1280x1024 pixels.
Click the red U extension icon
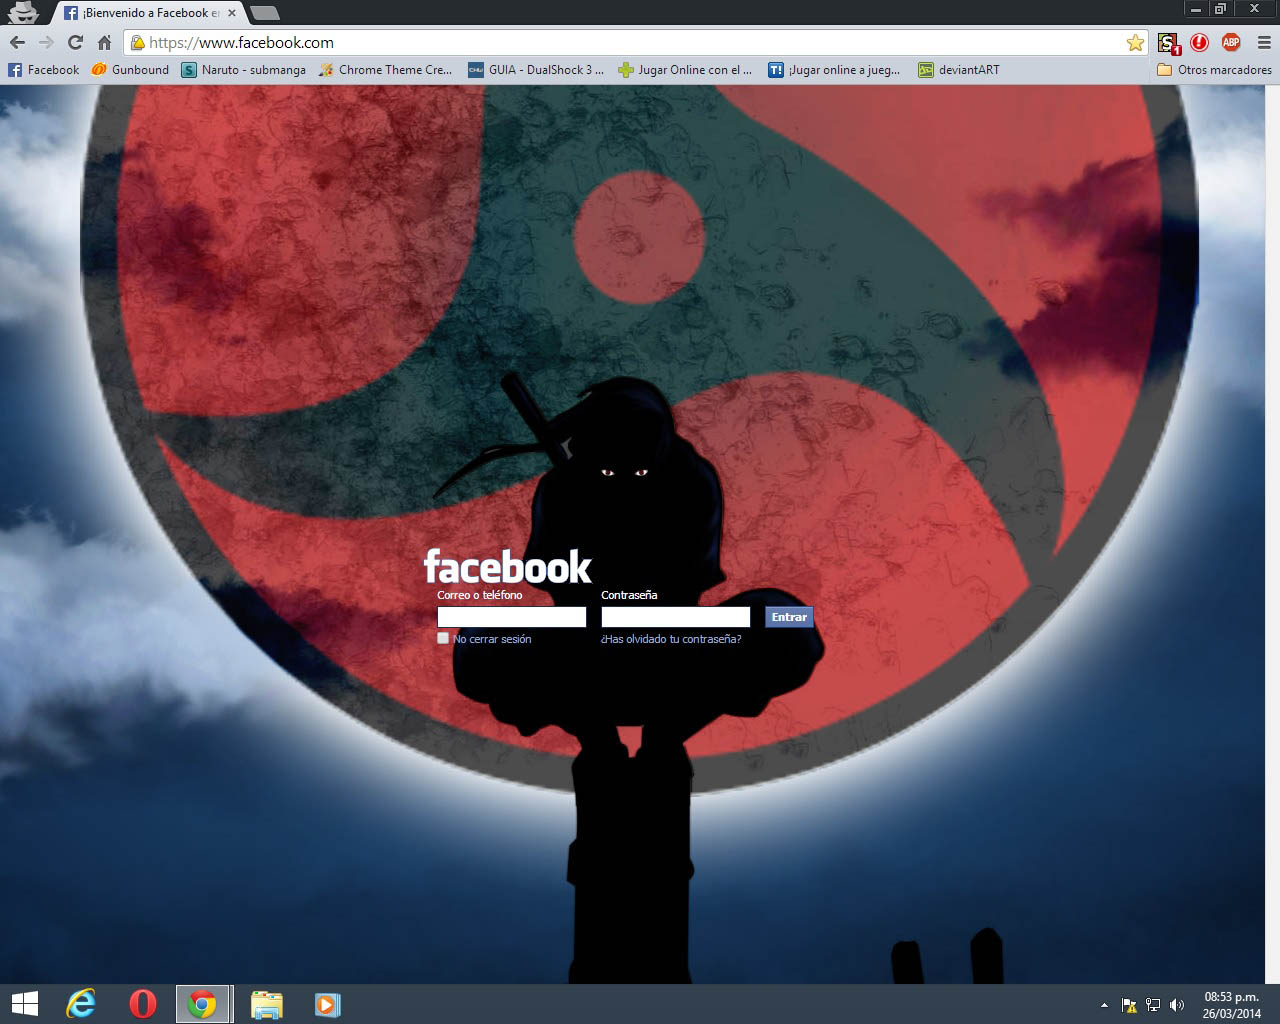click(x=1200, y=42)
